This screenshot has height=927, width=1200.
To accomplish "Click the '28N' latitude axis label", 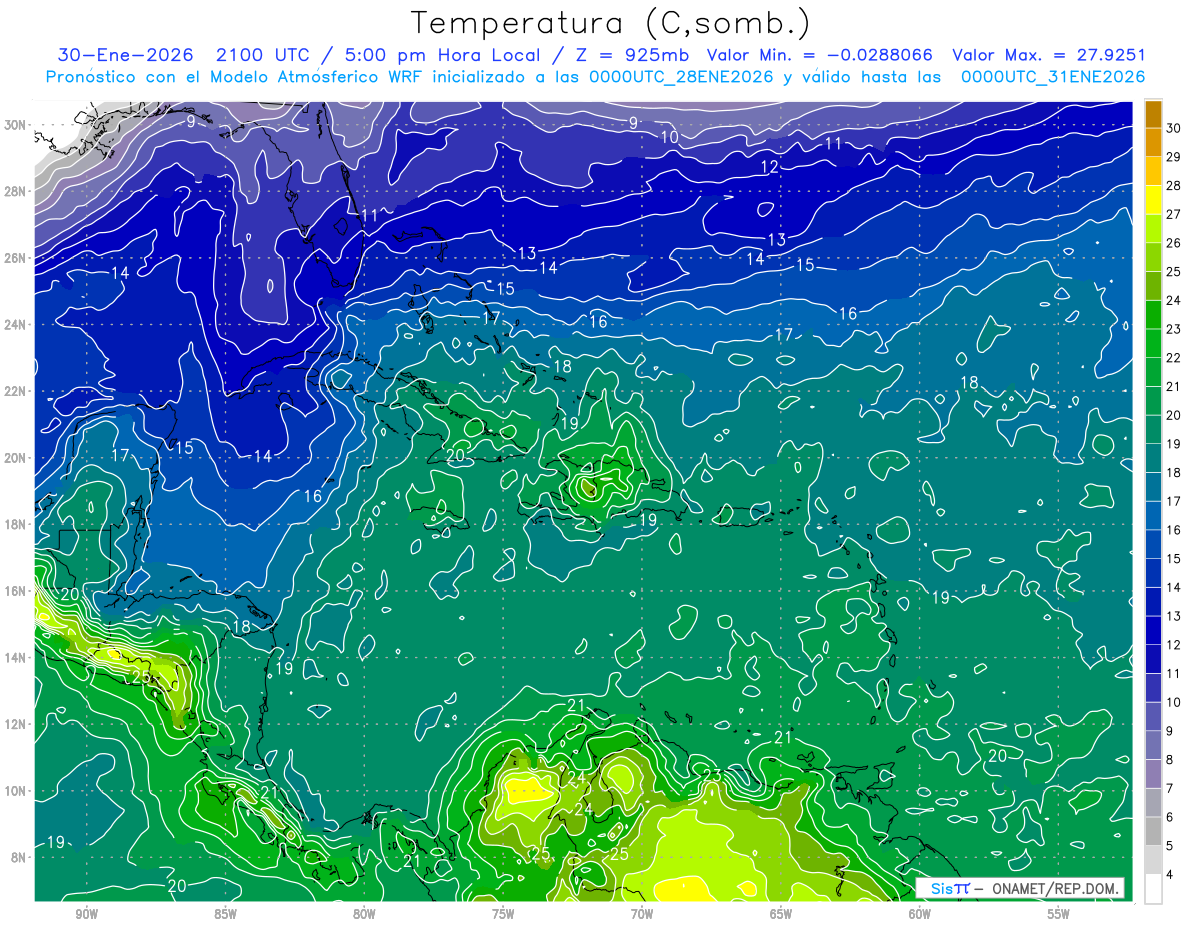I will [x=15, y=191].
